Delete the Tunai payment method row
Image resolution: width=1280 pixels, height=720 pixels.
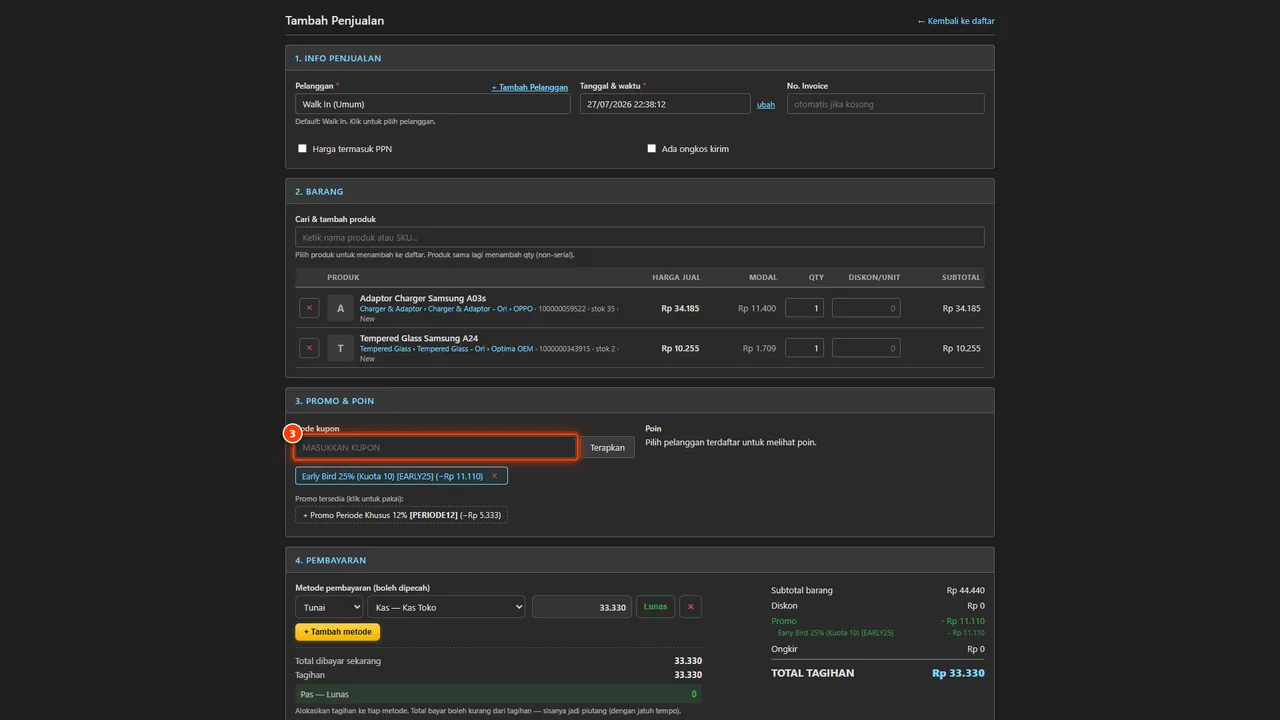(x=690, y=607)
